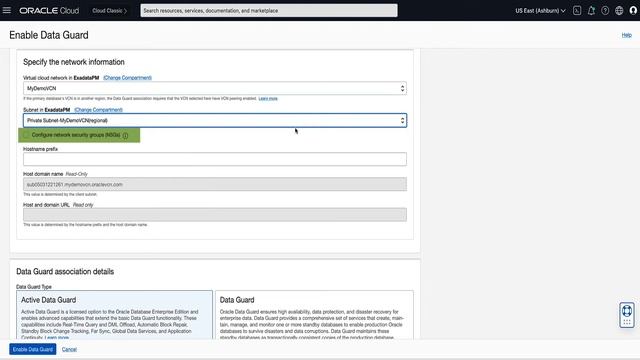Open the Subnet dropdown

[215, 120]
